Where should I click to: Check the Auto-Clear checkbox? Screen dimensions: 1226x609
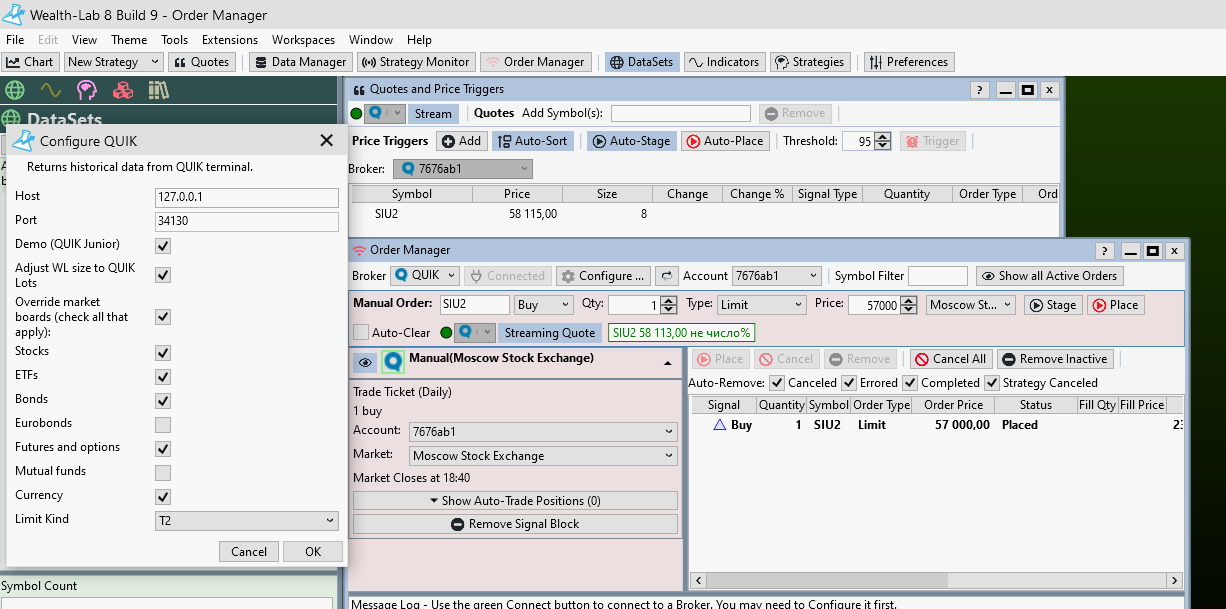(361, 332)
